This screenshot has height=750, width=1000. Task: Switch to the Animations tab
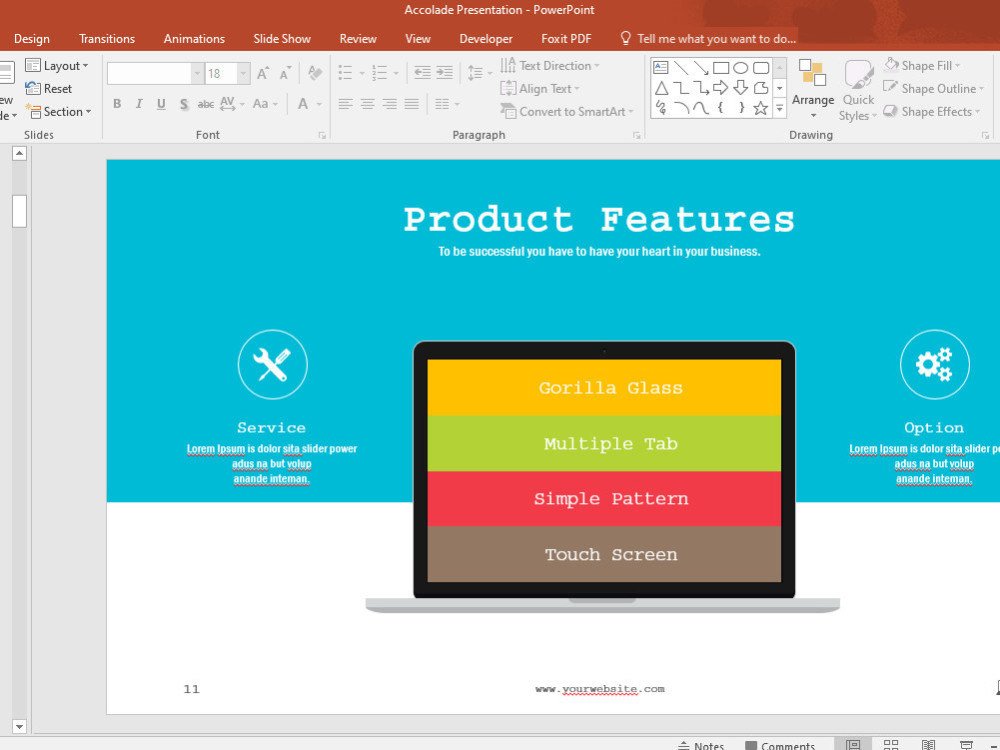(194, 38)
